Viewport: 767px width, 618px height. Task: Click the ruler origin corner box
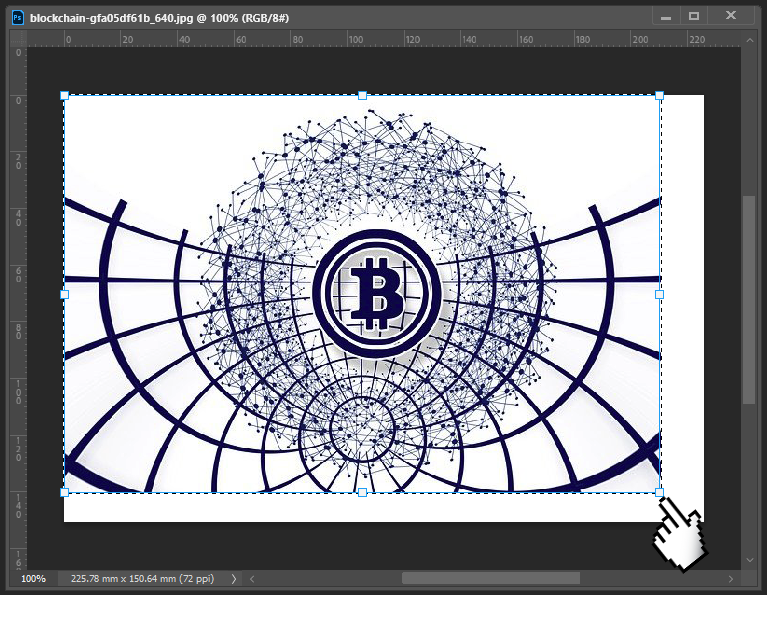point(19,39)
